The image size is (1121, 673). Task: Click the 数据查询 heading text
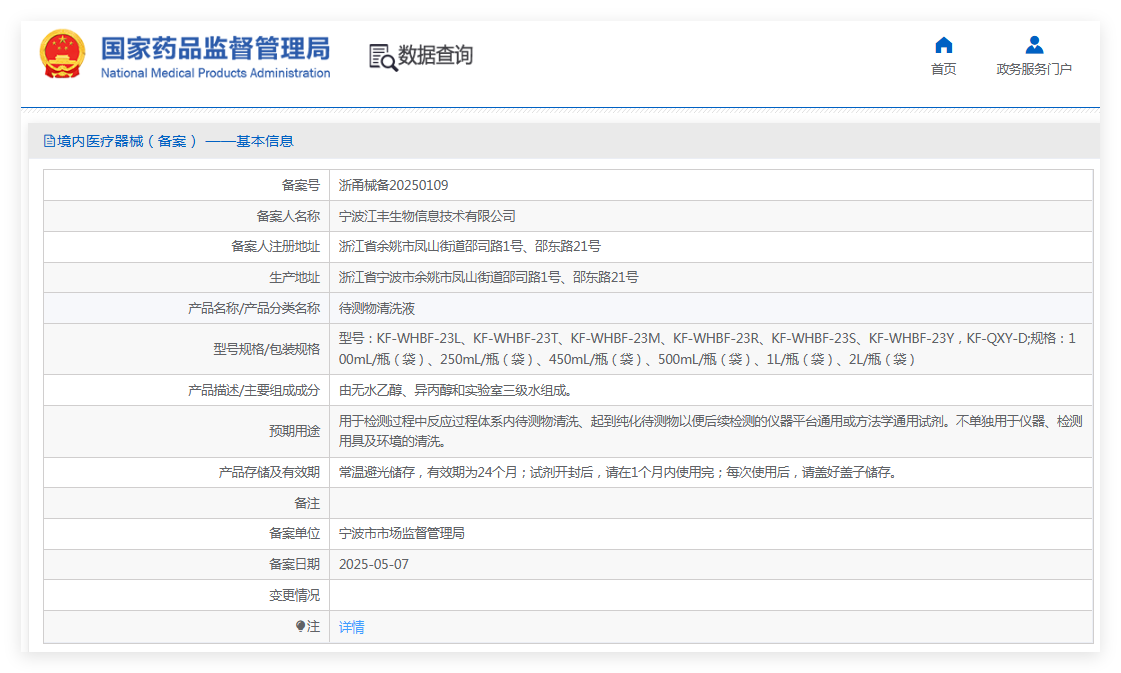435,55
